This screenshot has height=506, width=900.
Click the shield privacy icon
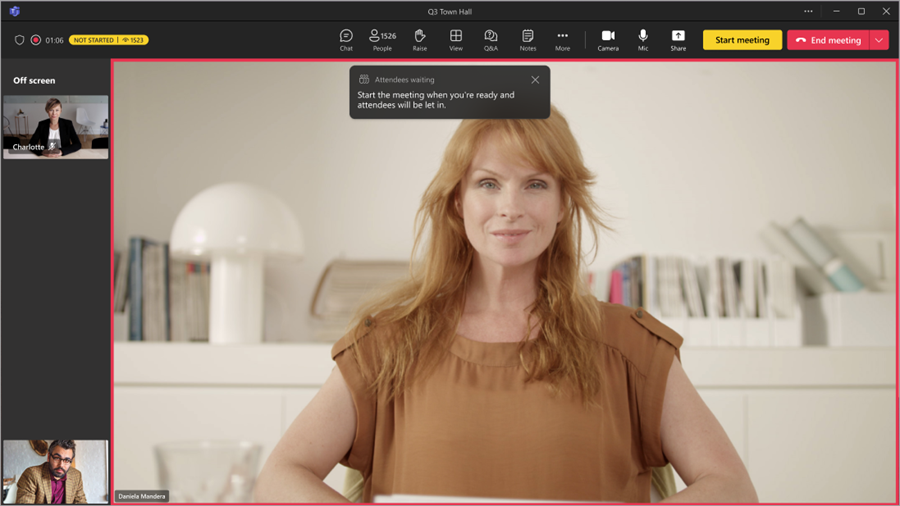(19, 40)
